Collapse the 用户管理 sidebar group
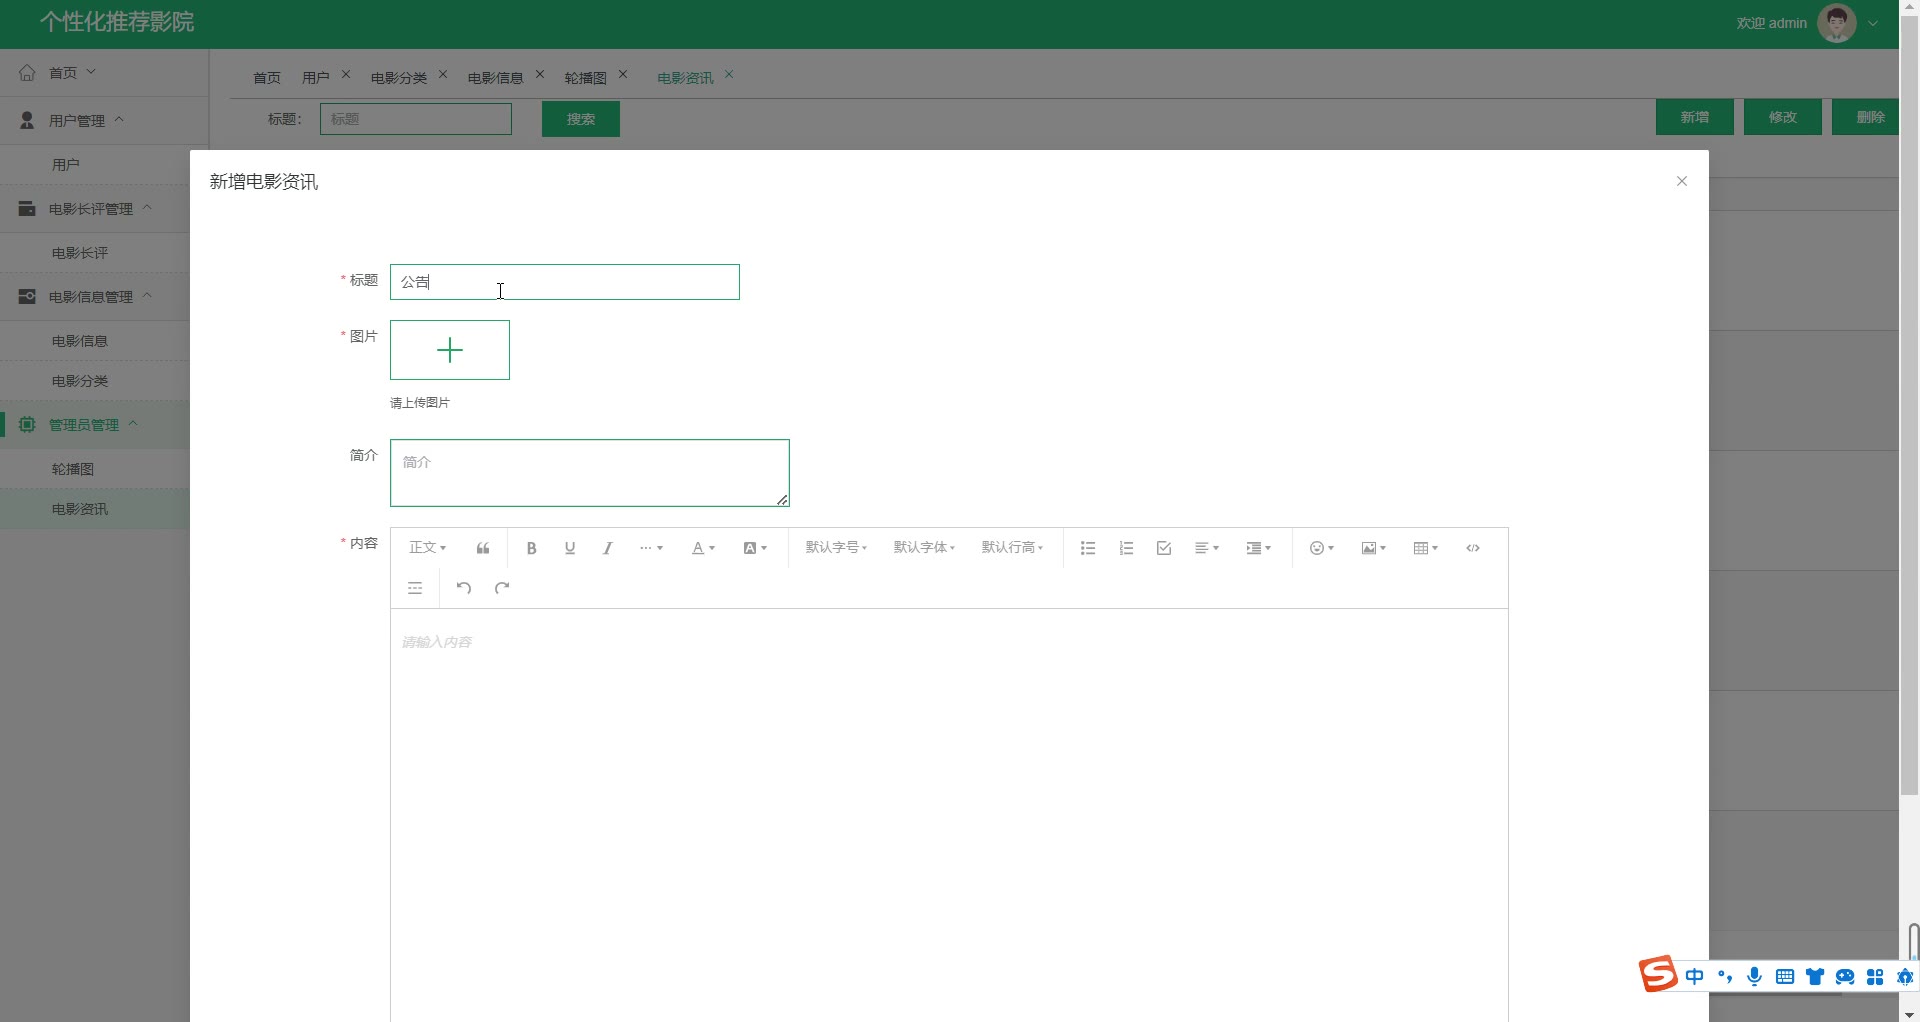Image resolution: width=1920 pixels, height=1022 pixels. [x=104, y=121]
